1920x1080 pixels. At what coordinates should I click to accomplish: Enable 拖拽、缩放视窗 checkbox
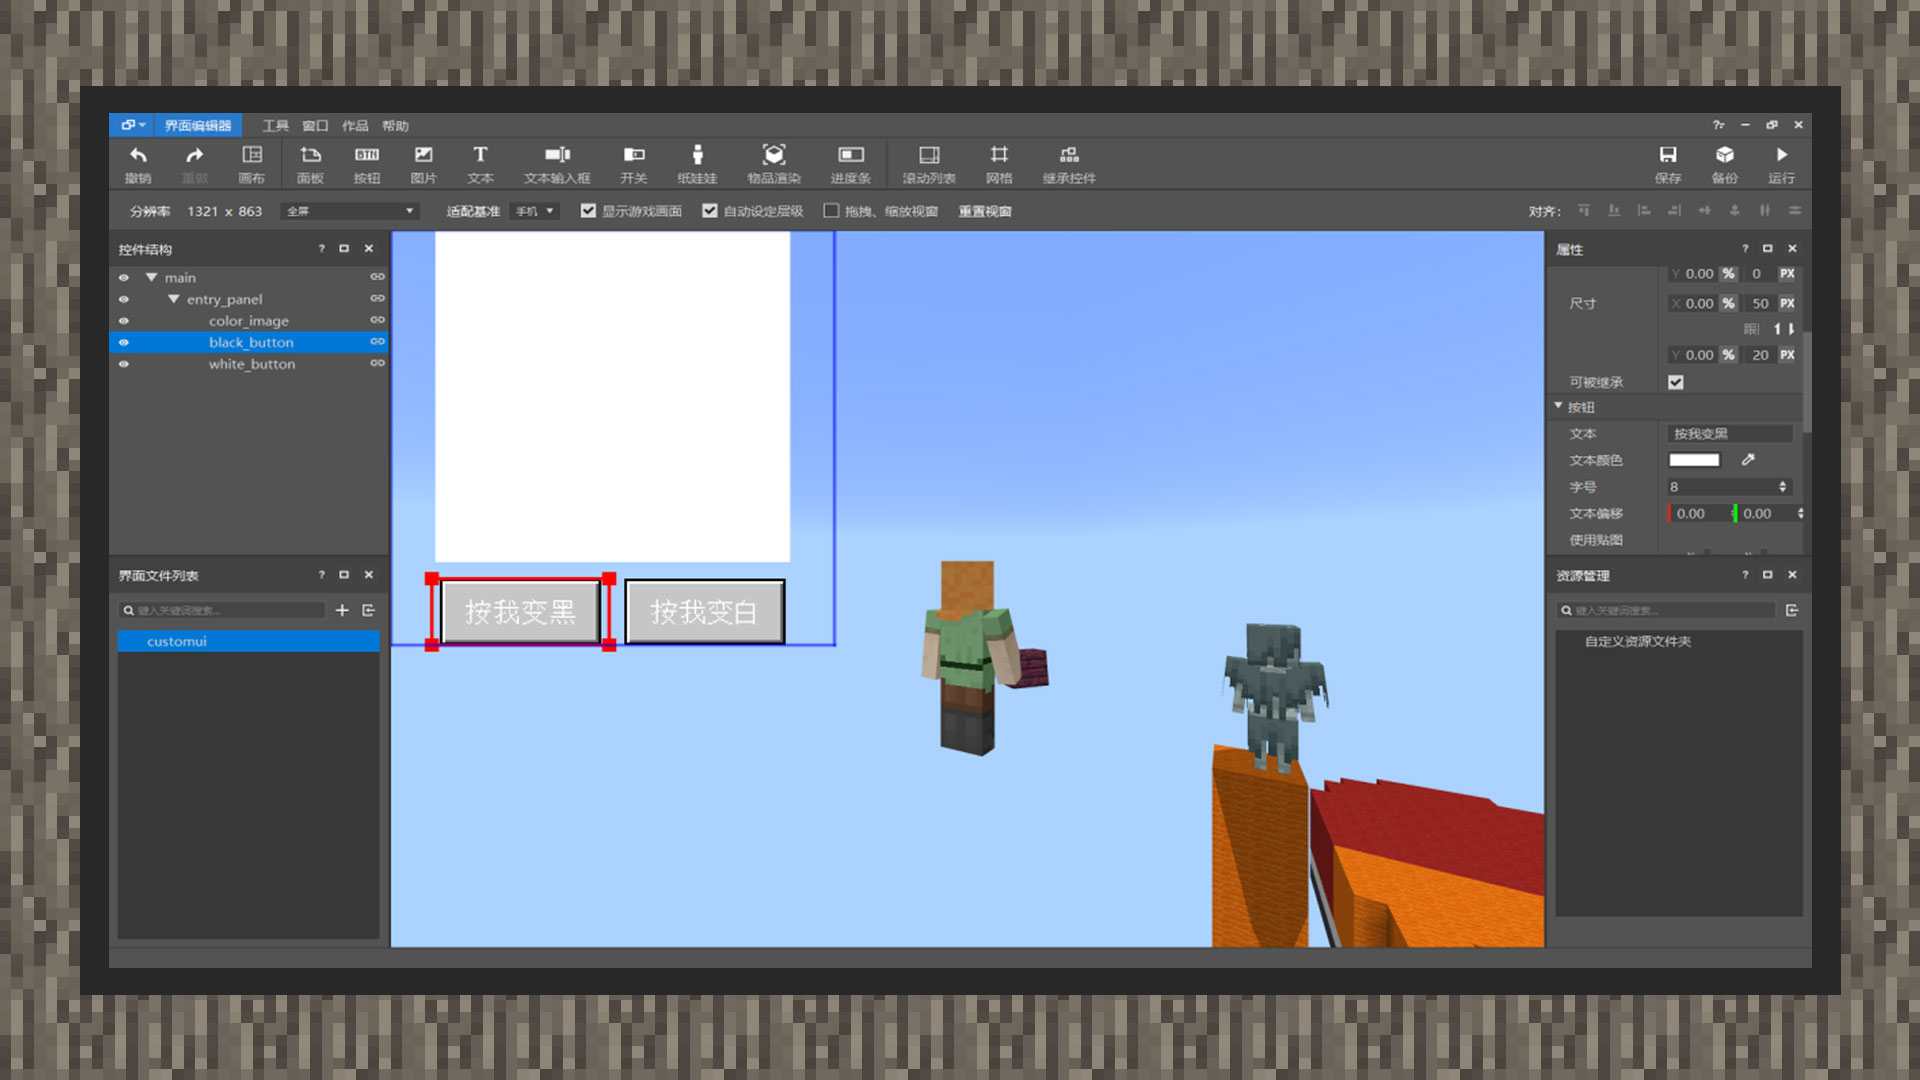tap(831, 211)
